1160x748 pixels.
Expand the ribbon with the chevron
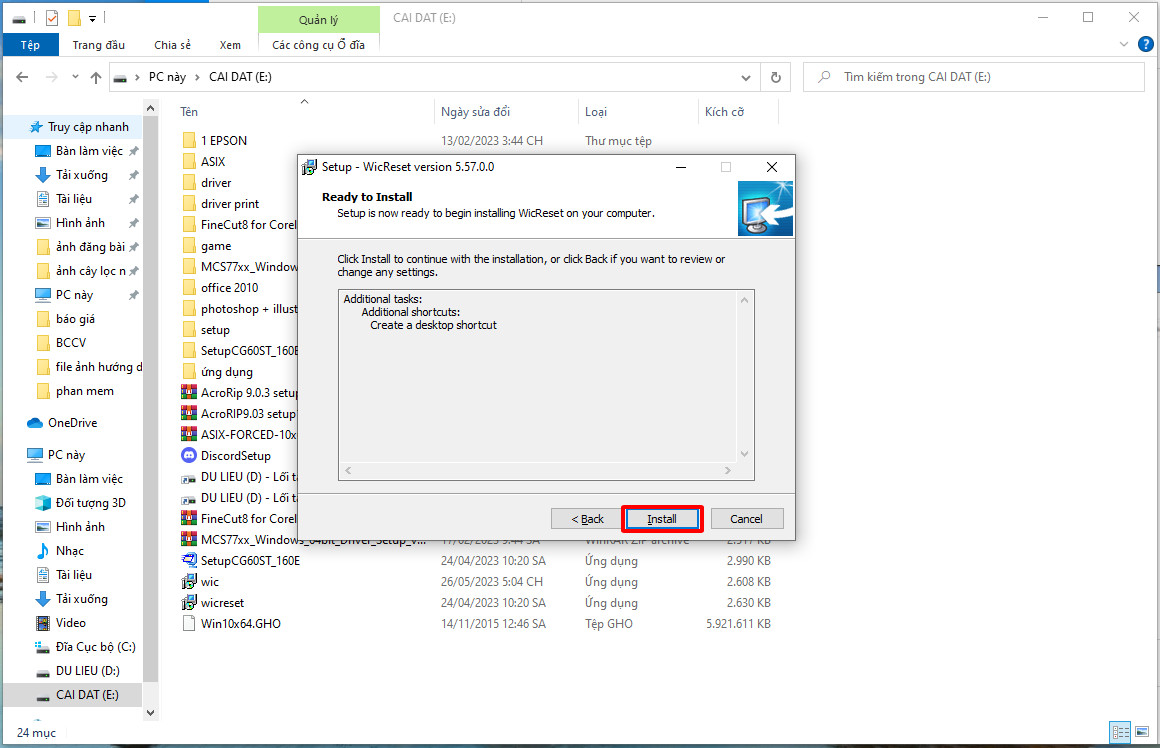[1124, 44]
